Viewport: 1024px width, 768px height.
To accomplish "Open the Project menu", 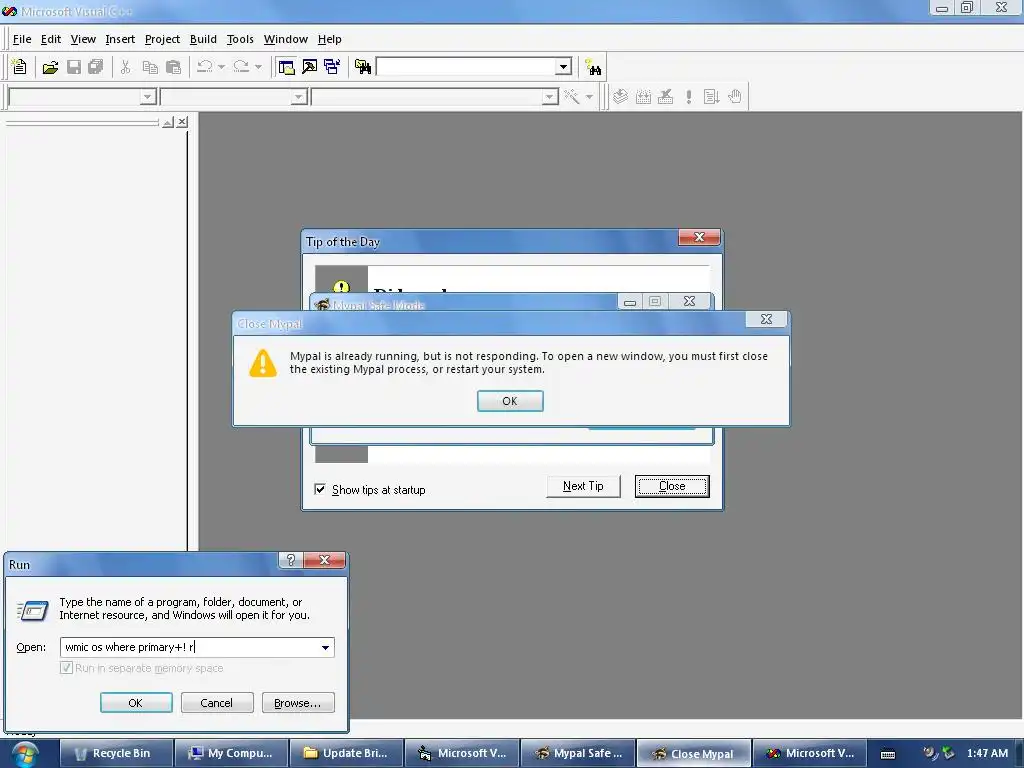I will point(162,39).
